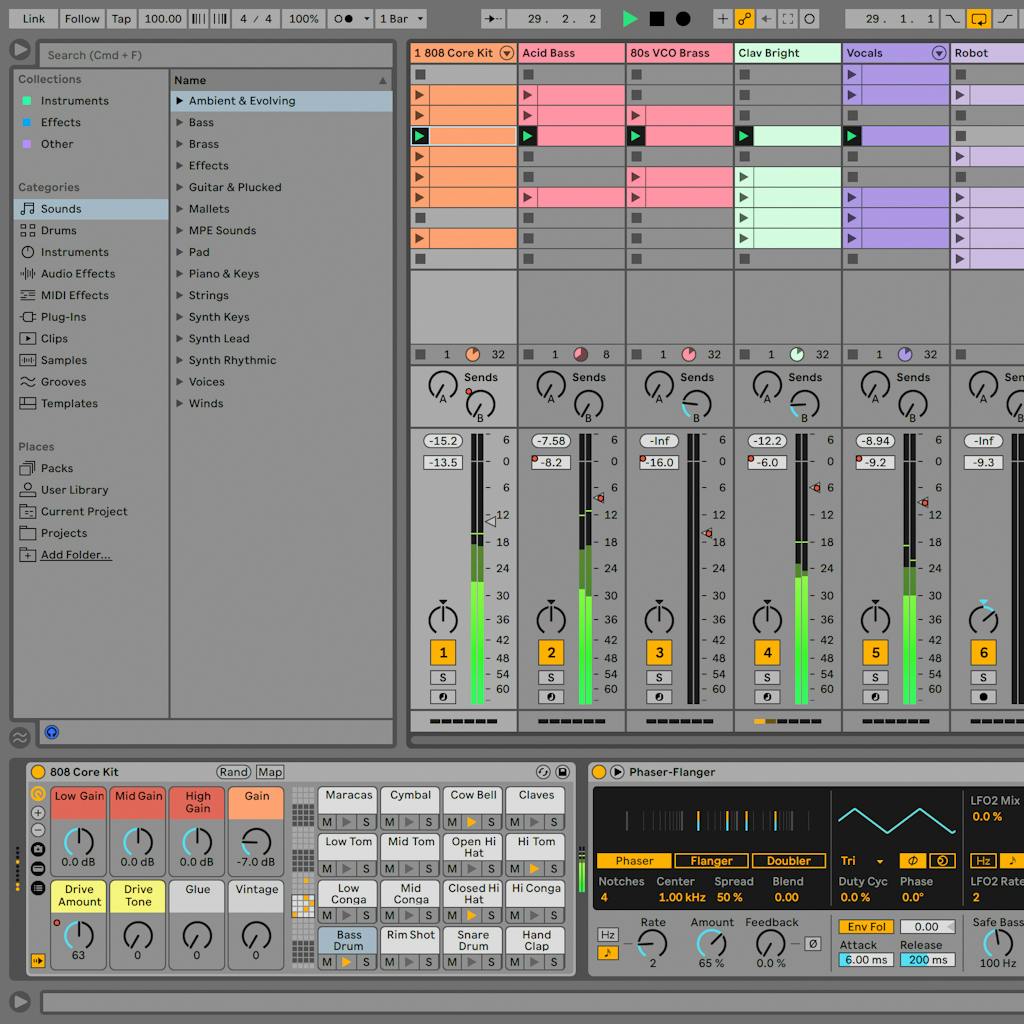Click the green Play button in transport

tap(630, 19)
